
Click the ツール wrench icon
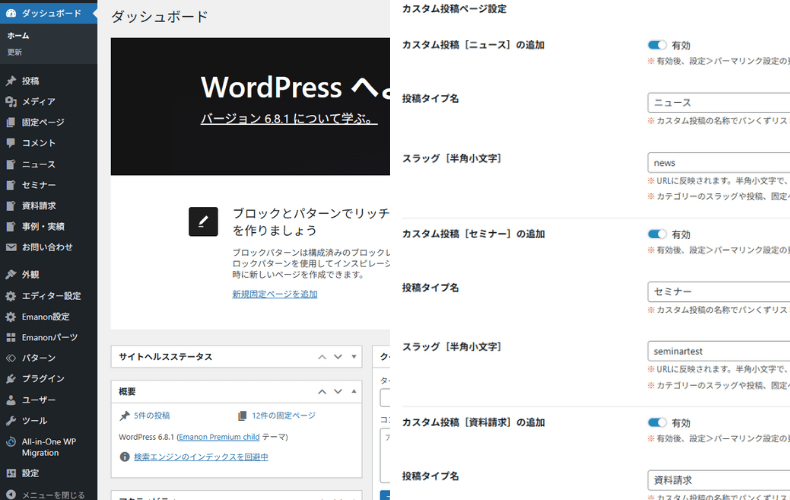[x=11, y=420]
